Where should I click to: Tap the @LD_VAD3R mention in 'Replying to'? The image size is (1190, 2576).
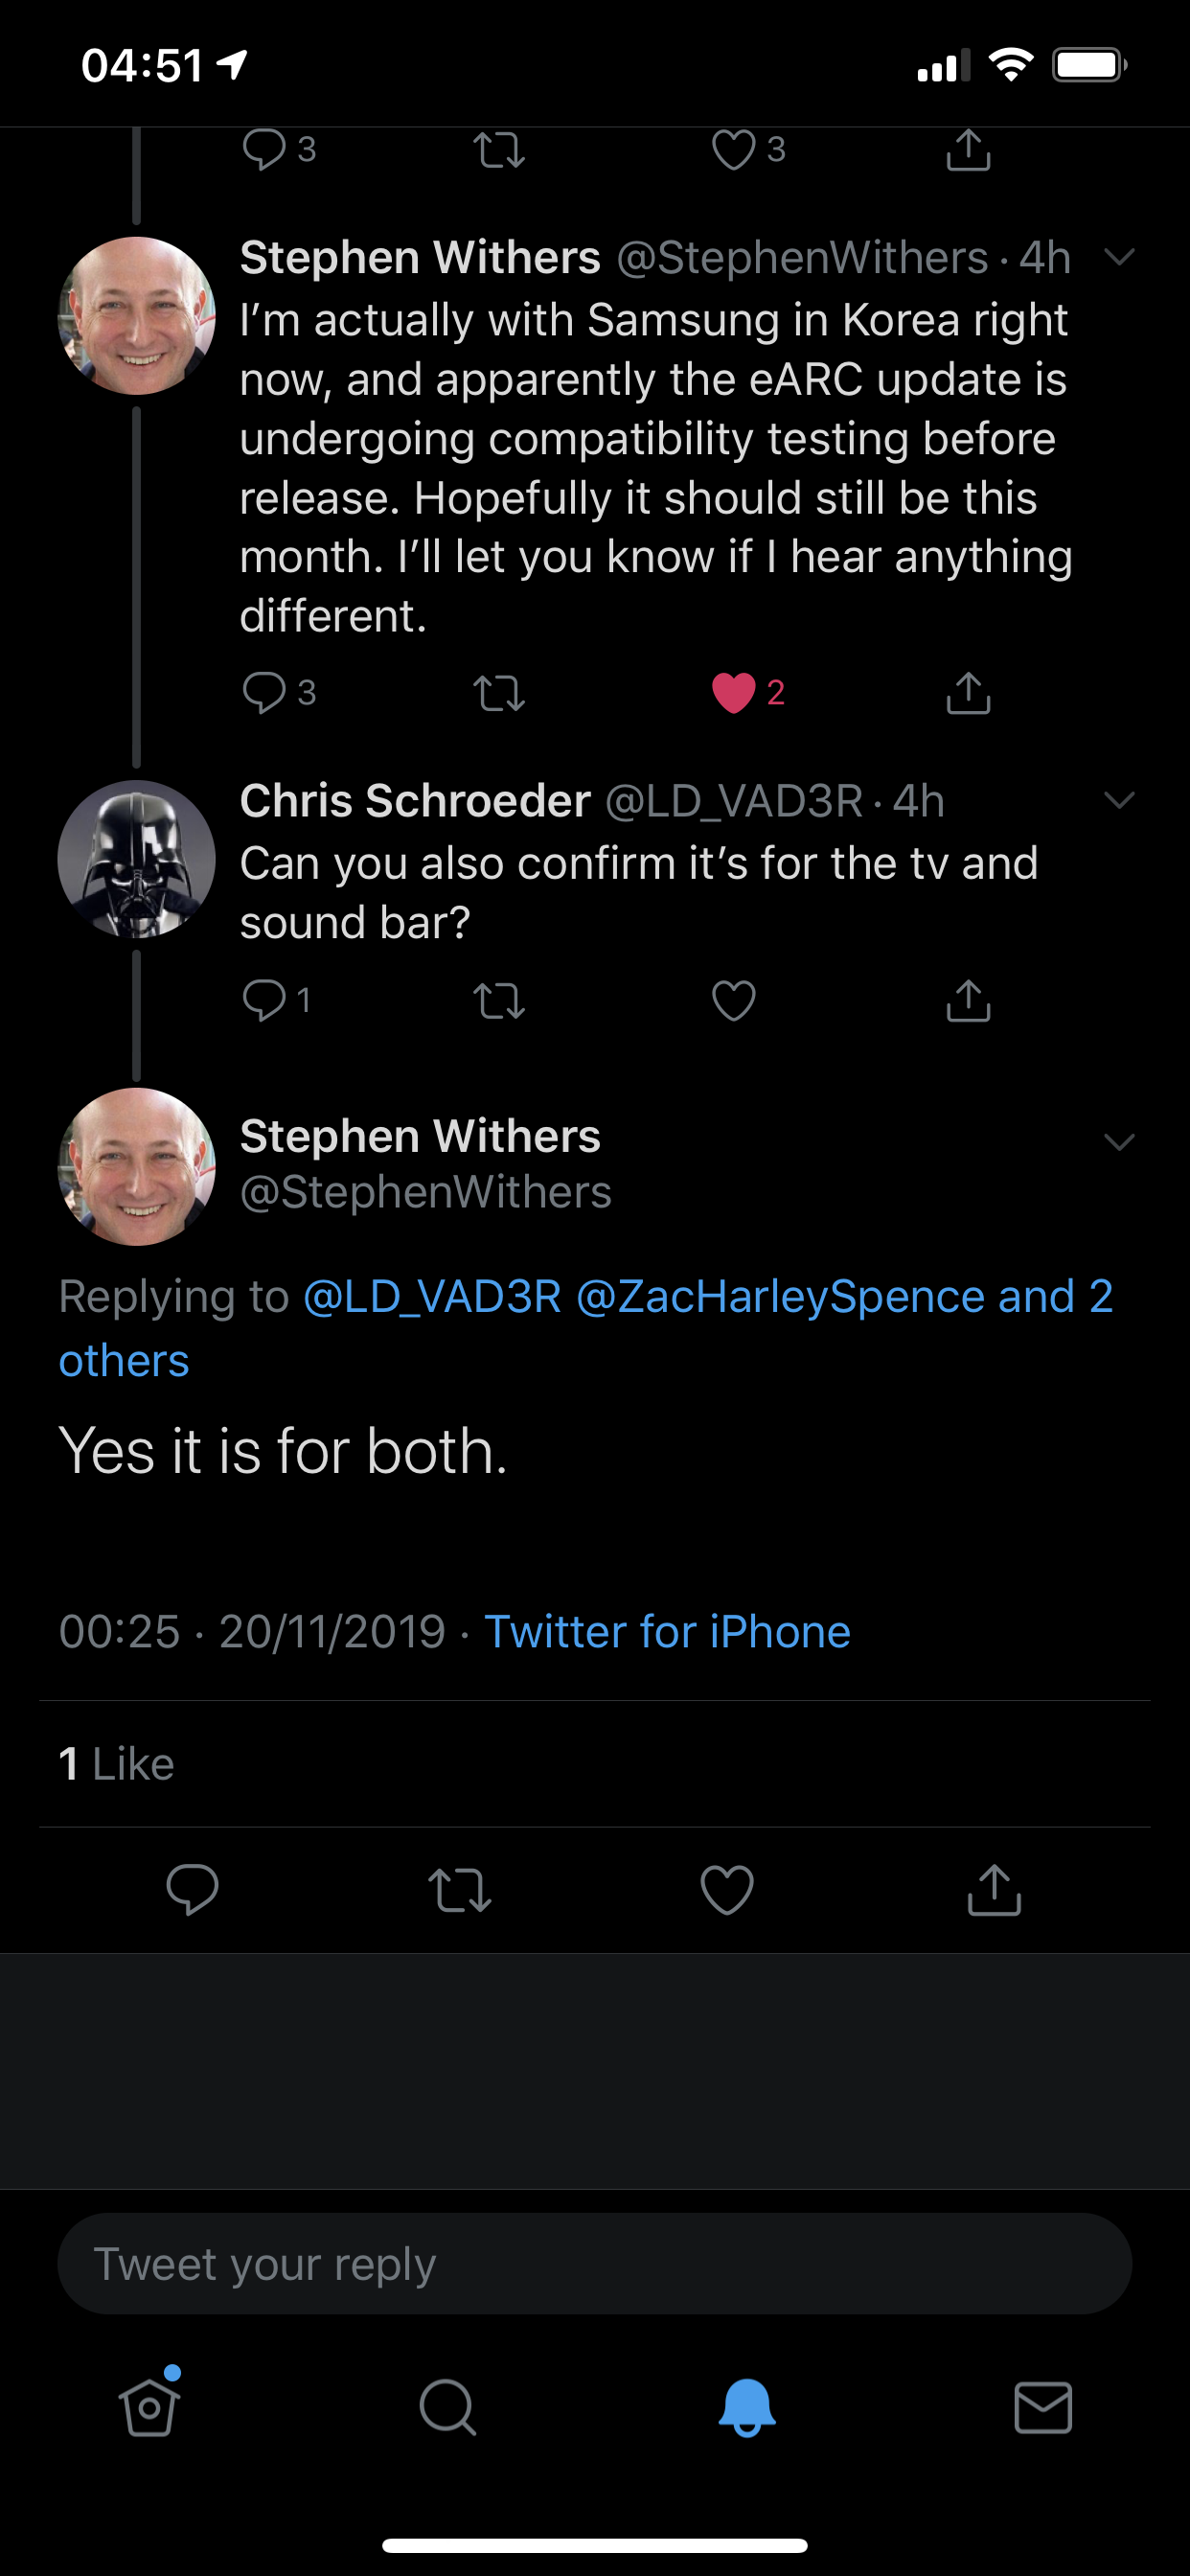tap(432, 1297)
